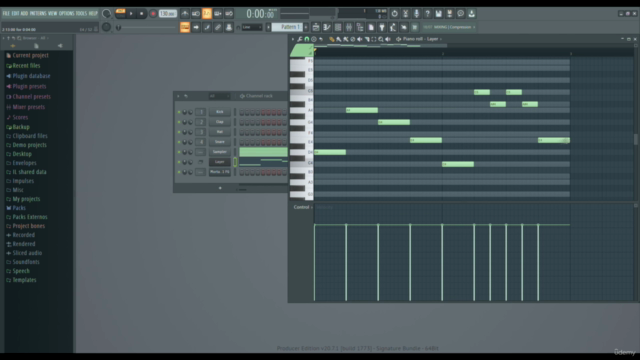Click the Layer channel button

click(220, 162)
